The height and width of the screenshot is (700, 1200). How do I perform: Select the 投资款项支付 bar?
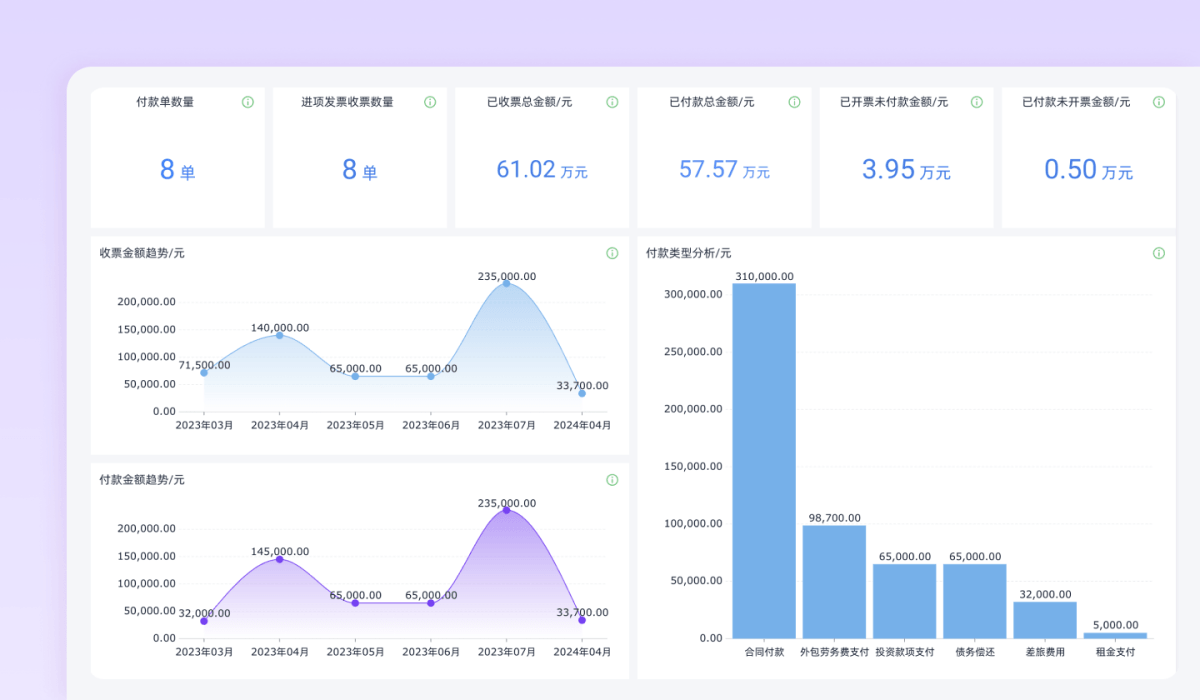coord(904,601)
